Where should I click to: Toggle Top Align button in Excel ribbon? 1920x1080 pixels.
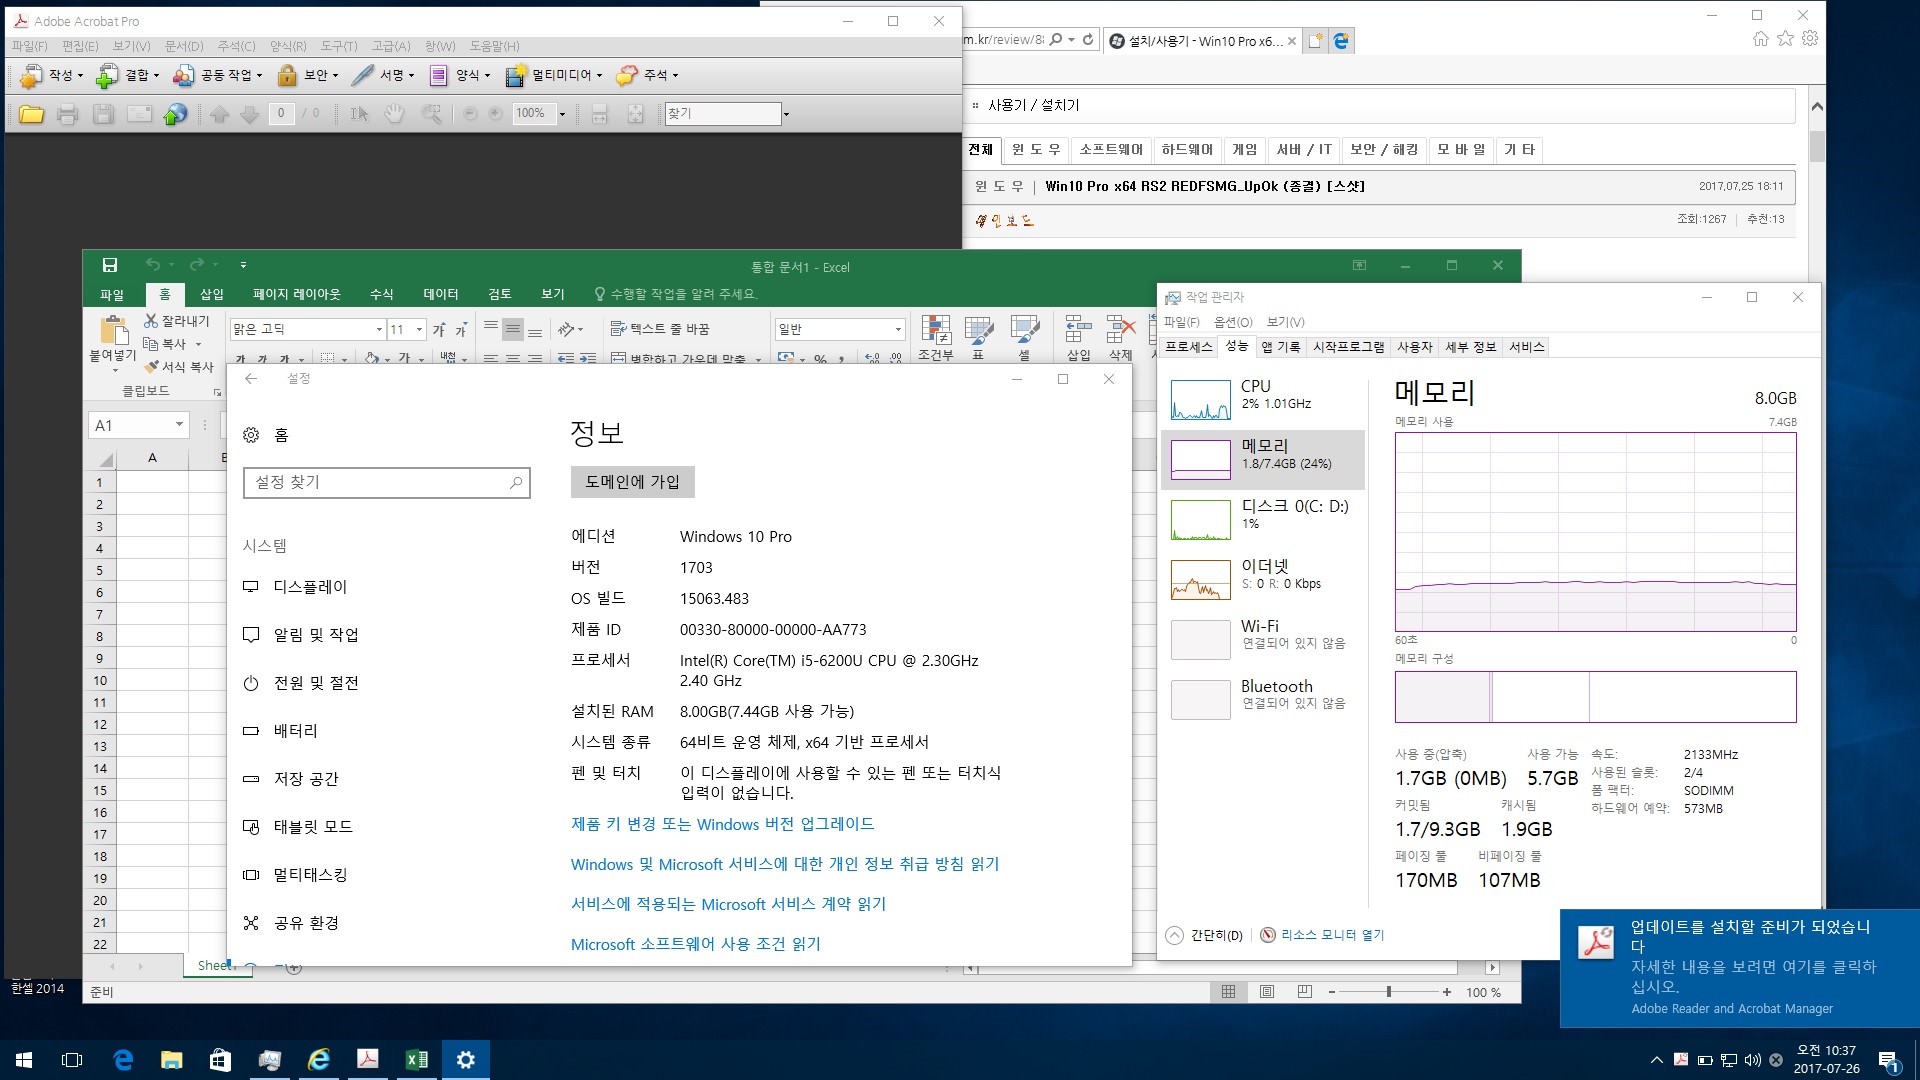point(491,329)
